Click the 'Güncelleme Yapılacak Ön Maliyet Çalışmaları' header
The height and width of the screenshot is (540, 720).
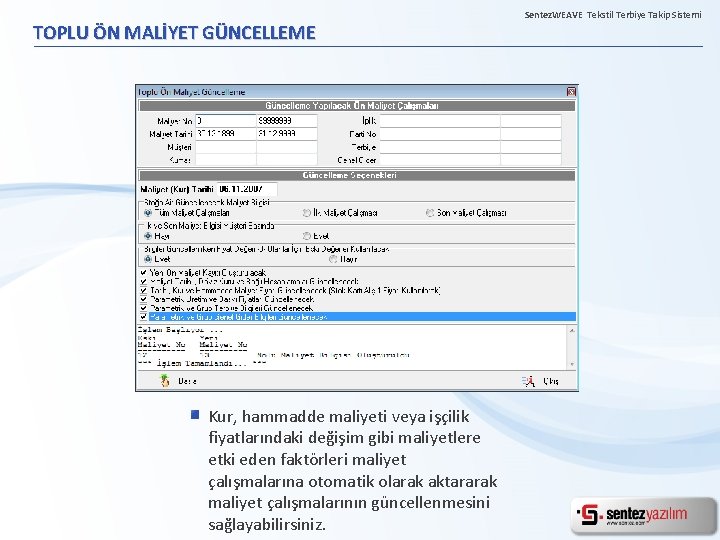click(357, 106)
